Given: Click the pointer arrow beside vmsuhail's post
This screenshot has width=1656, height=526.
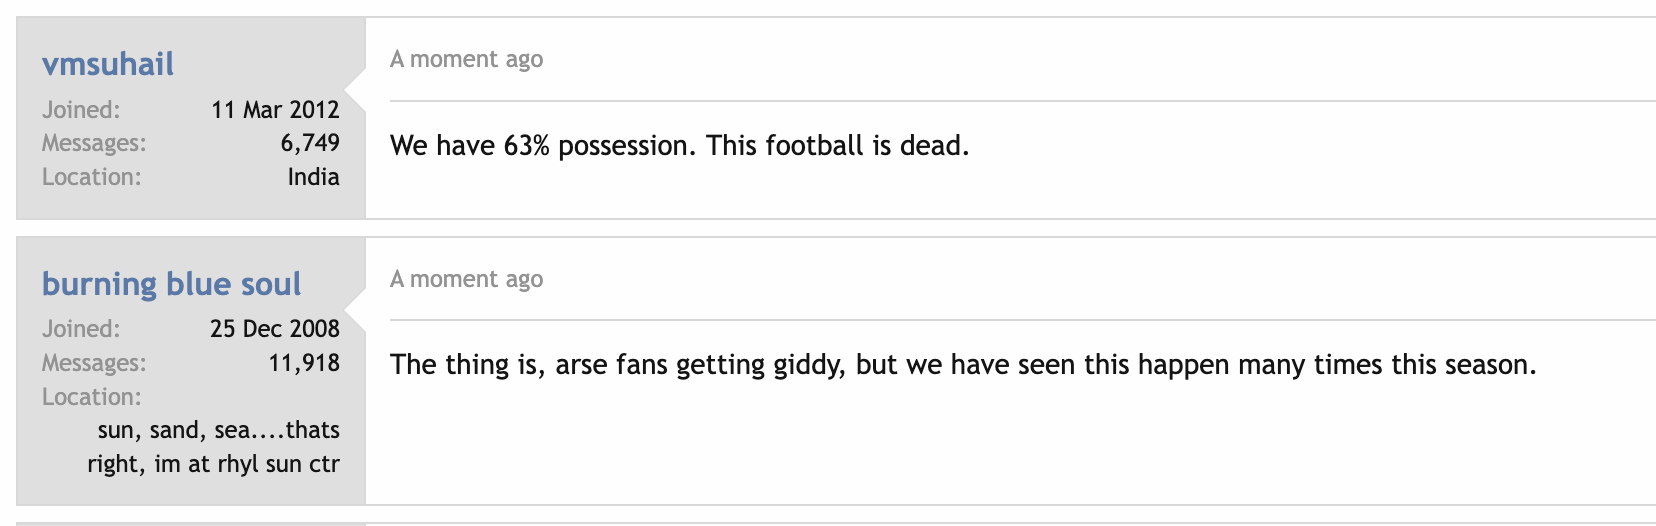Looking at the screenshot, I should pyautogui.click(x=356, y=90).
